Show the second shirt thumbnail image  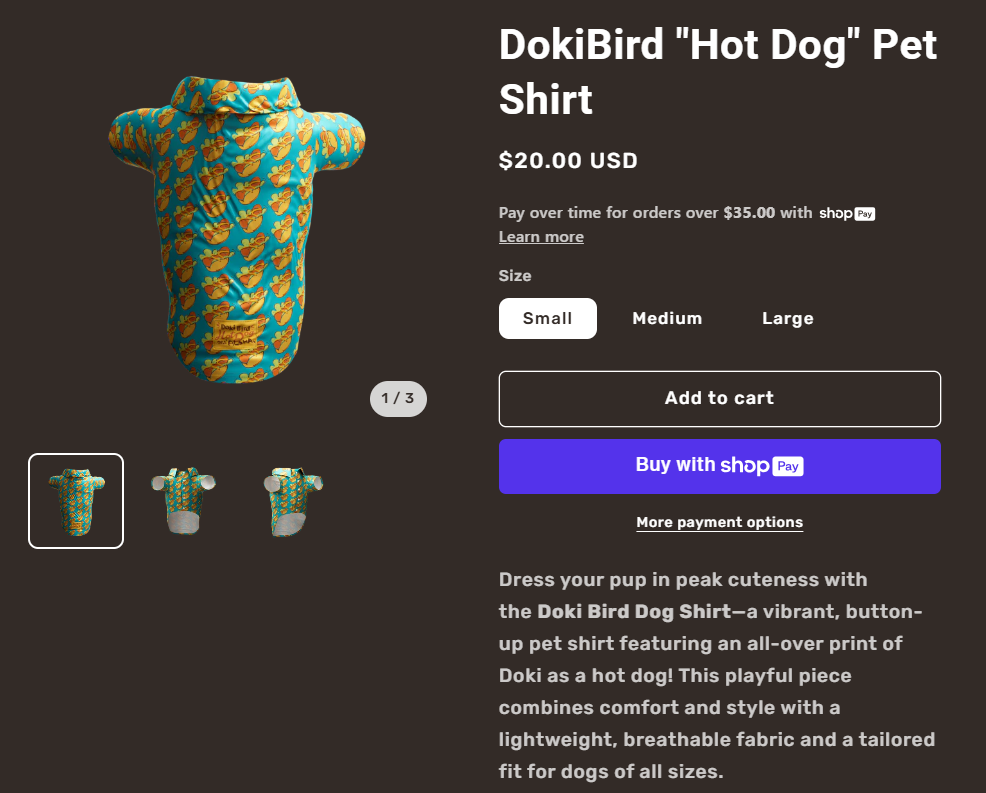[x=184, y=501]
